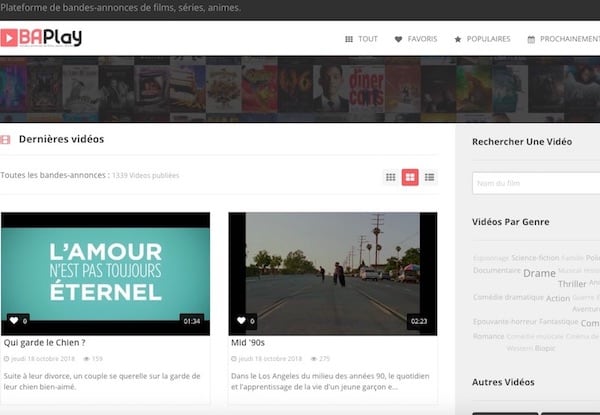
Task: Click the 01:34 duration badge
Action: 192,321
